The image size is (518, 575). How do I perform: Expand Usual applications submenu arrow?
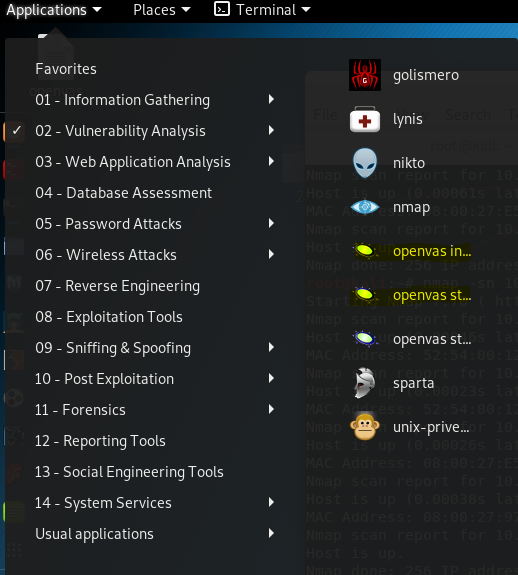(x=271, y=533)
